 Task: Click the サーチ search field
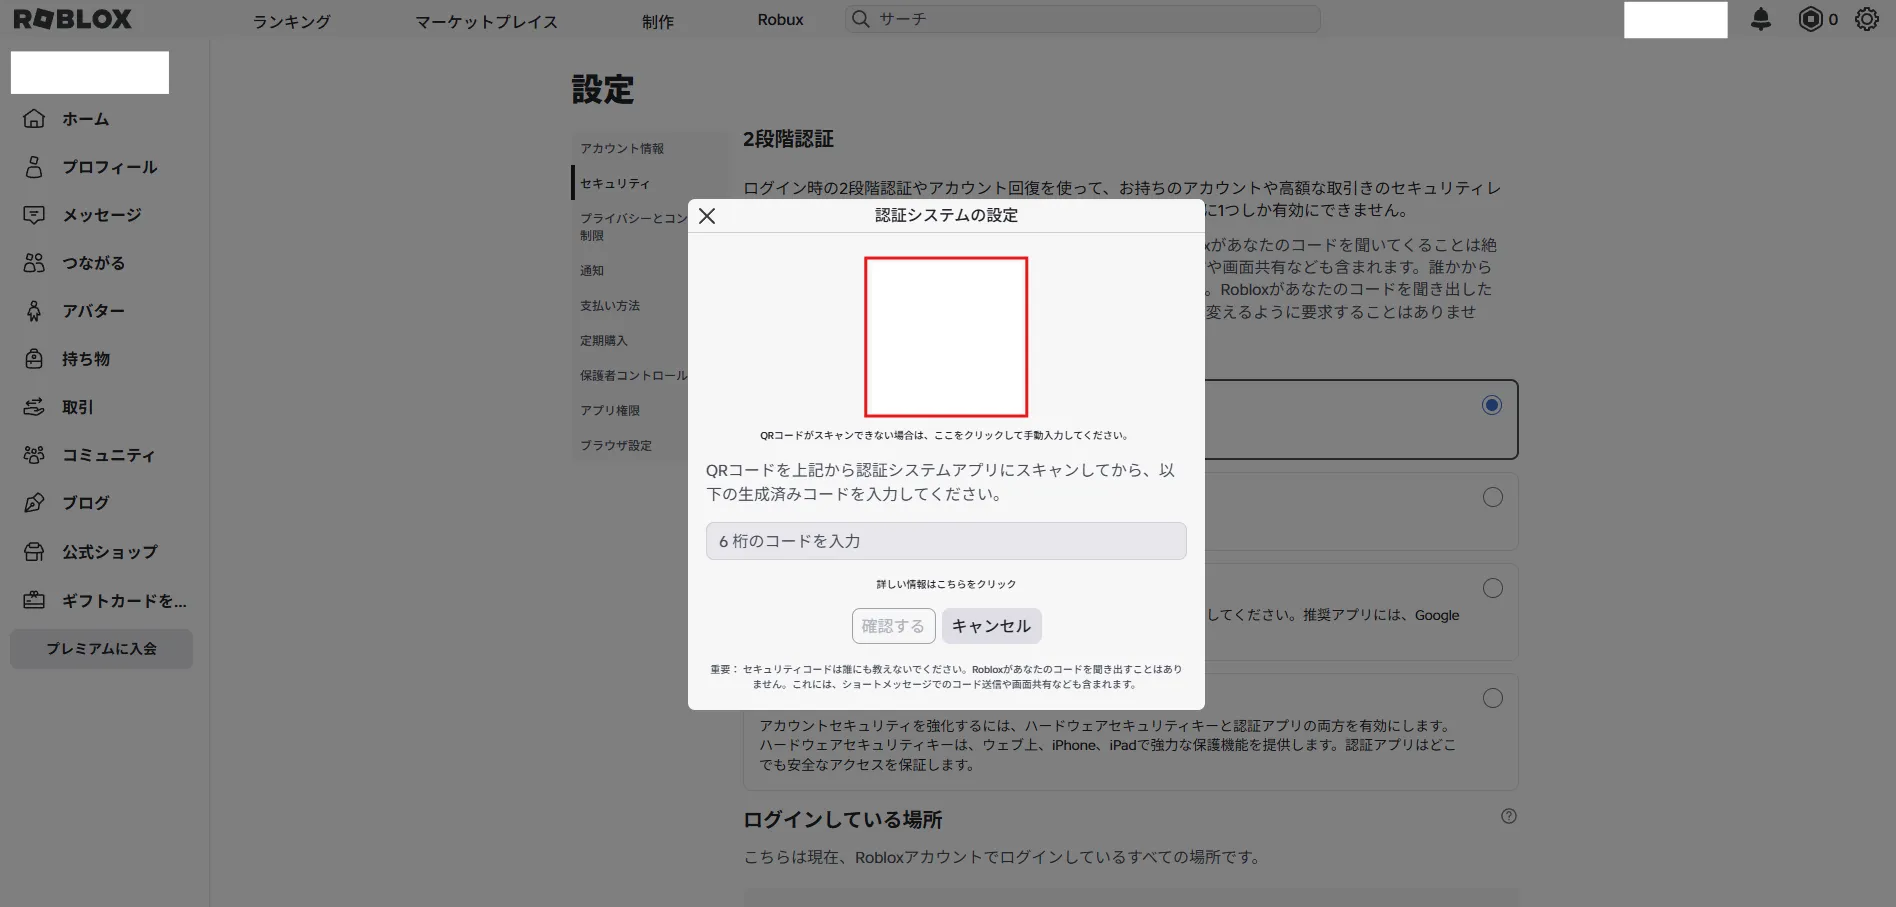coord(1082,19)
